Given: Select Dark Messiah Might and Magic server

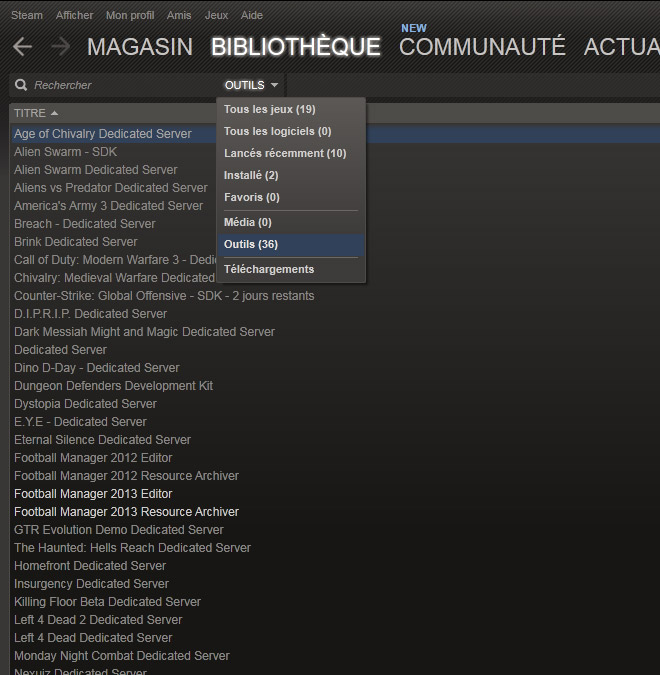Looking at the screenshot, I should [144, 332].
